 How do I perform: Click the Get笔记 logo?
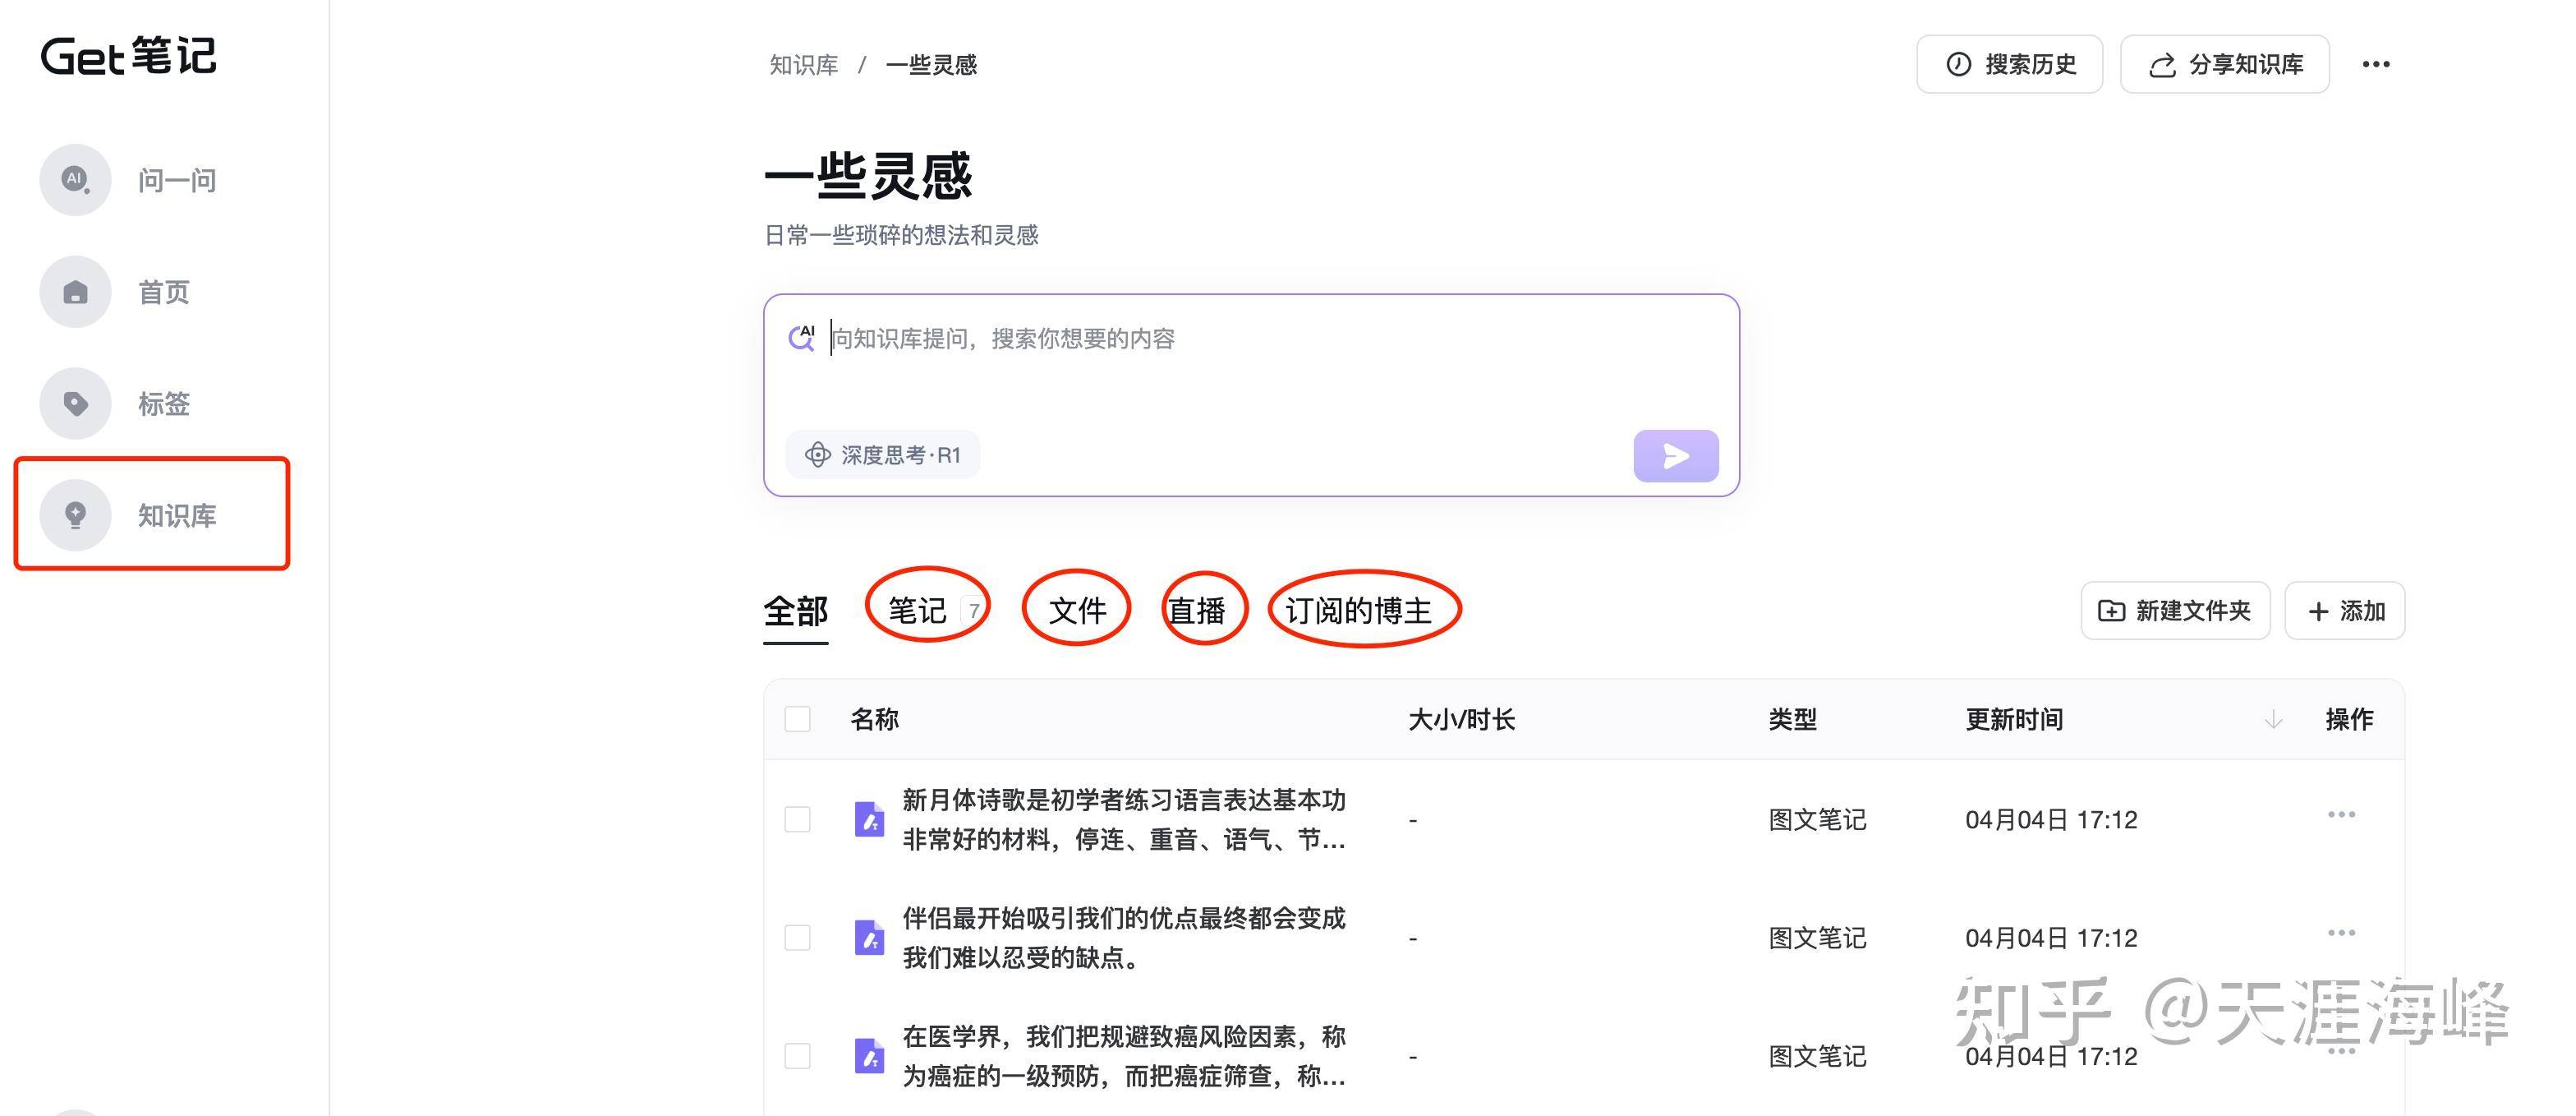(x=129, y=56)
